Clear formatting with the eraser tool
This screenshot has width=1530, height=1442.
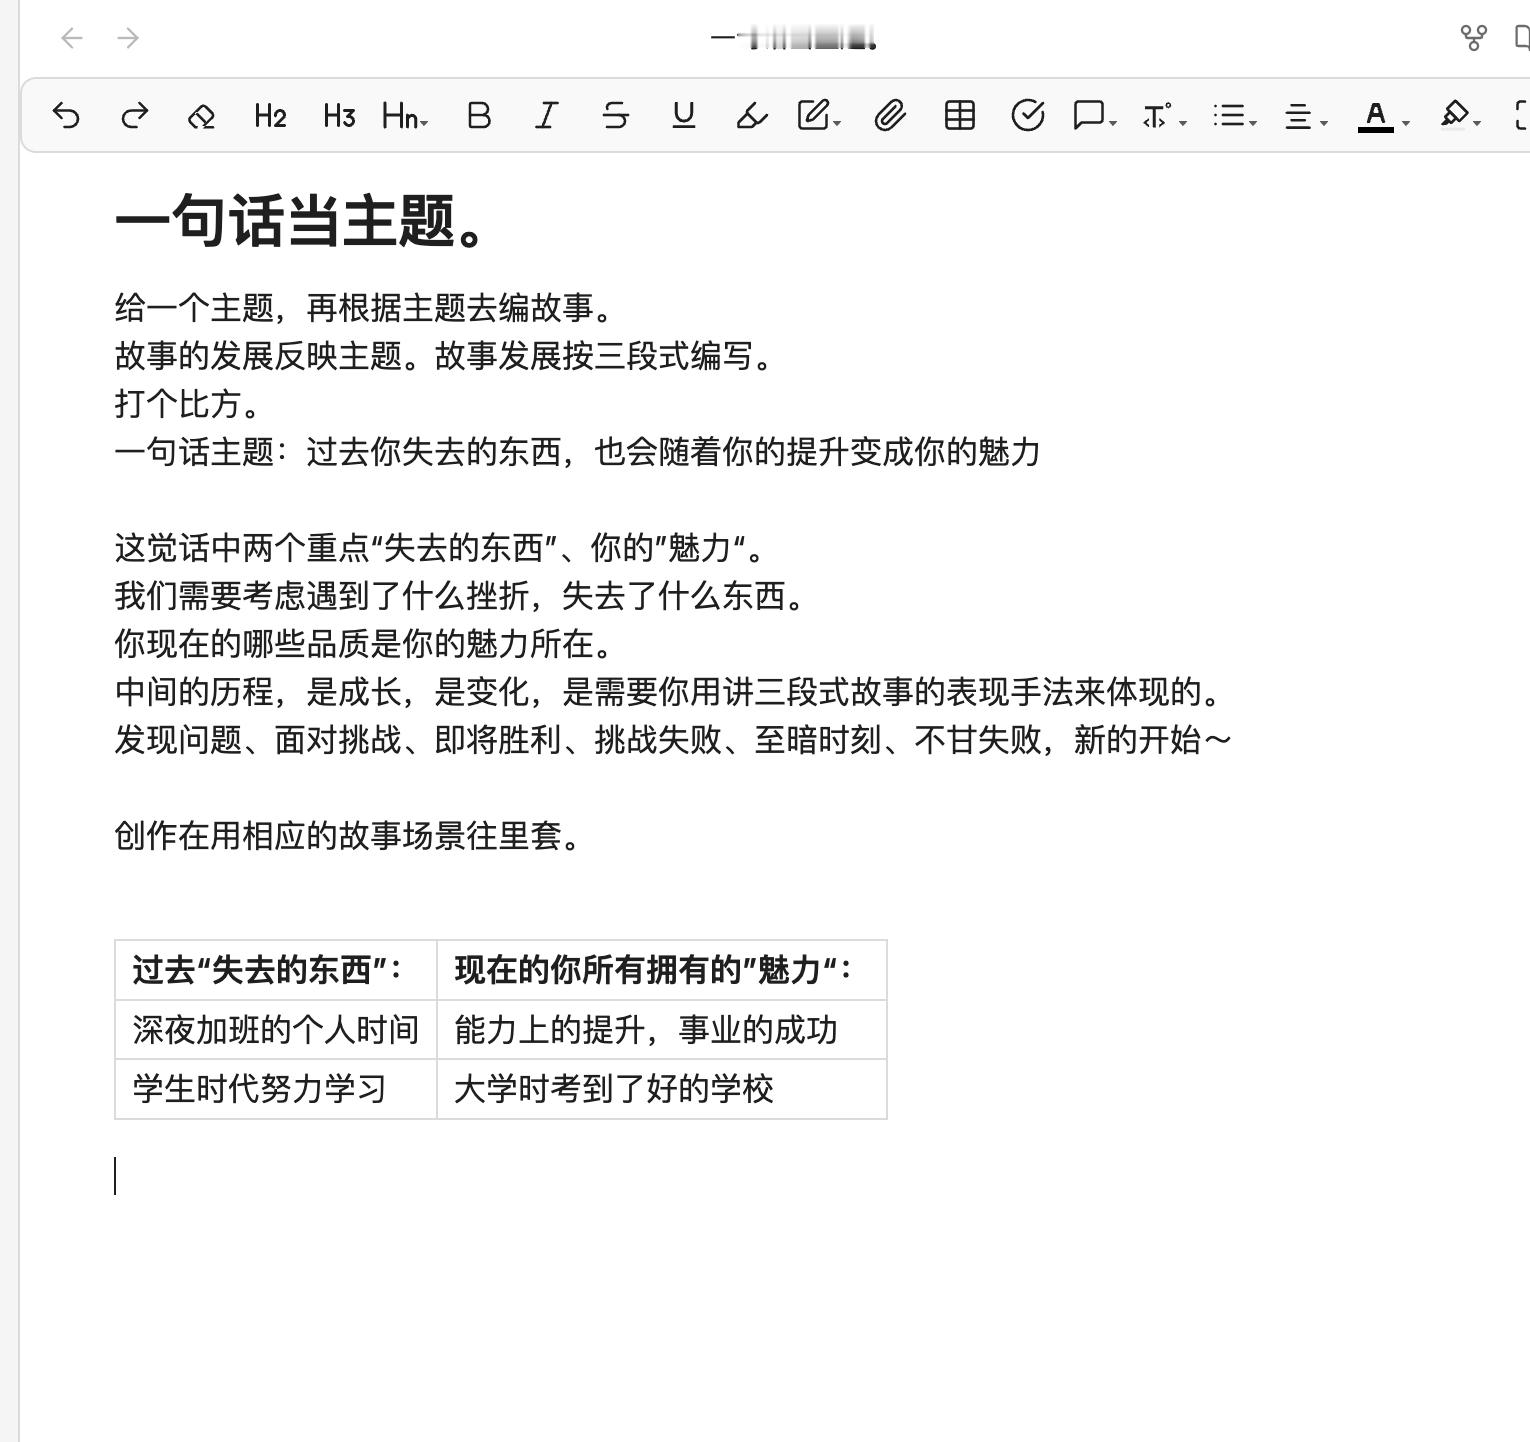(x=201, y=116)
